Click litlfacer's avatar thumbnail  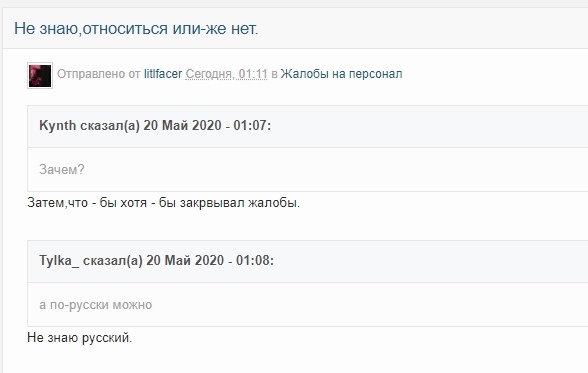tap(40, 75)
